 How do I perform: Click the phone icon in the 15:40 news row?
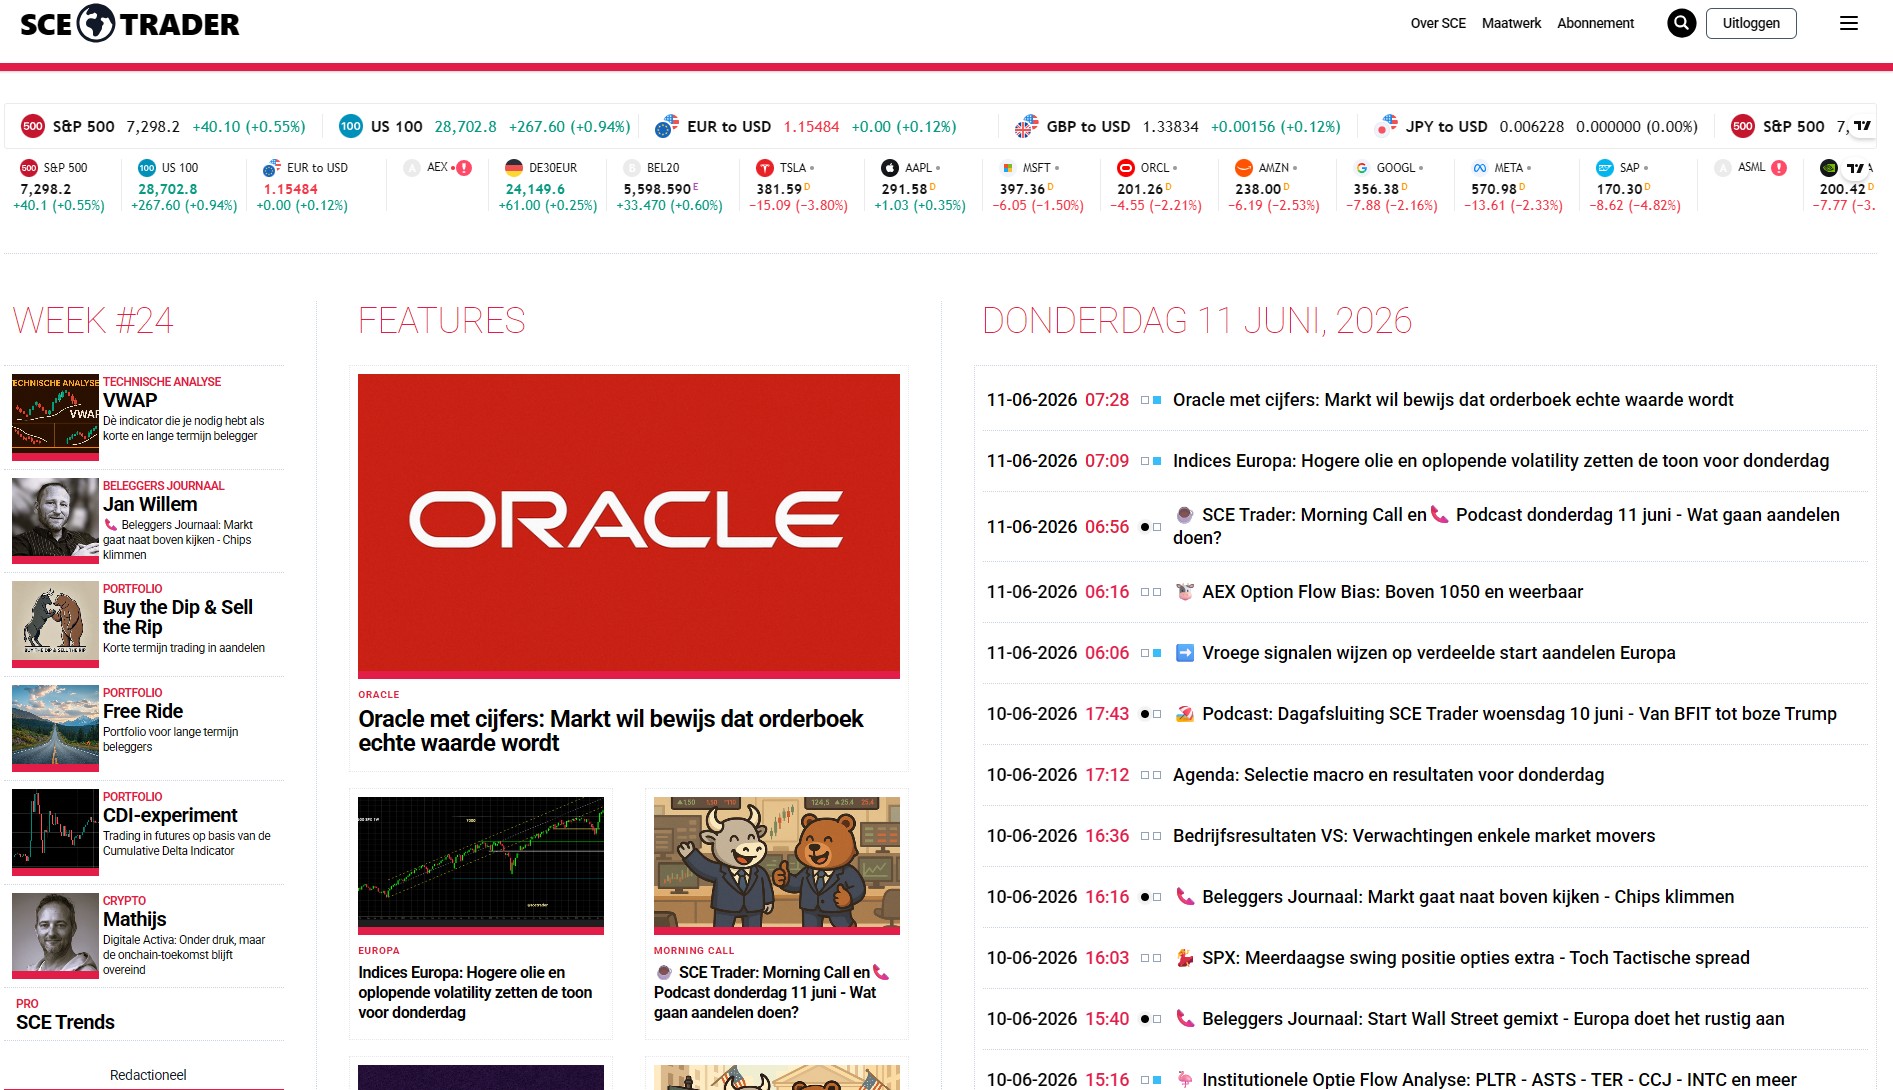click(x=1184, y=1019)
